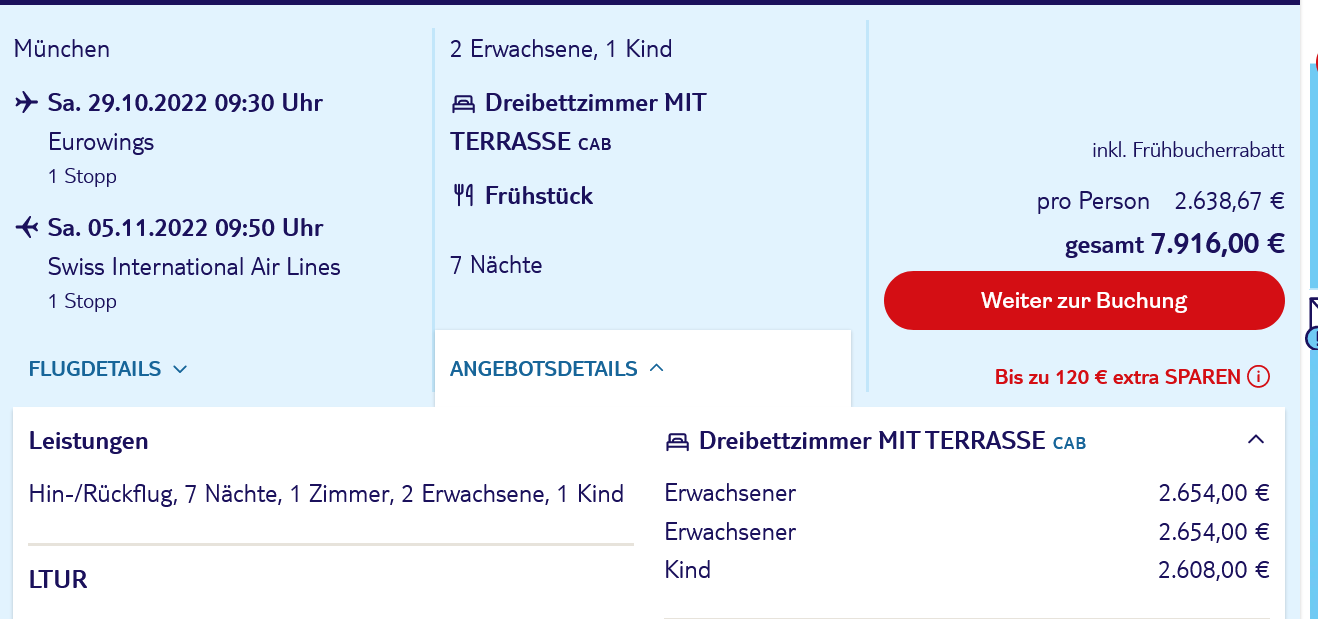This screenshot has height=619, width=1318.
Task: Click the Eurowings airline name
Action: pos(101,142)
